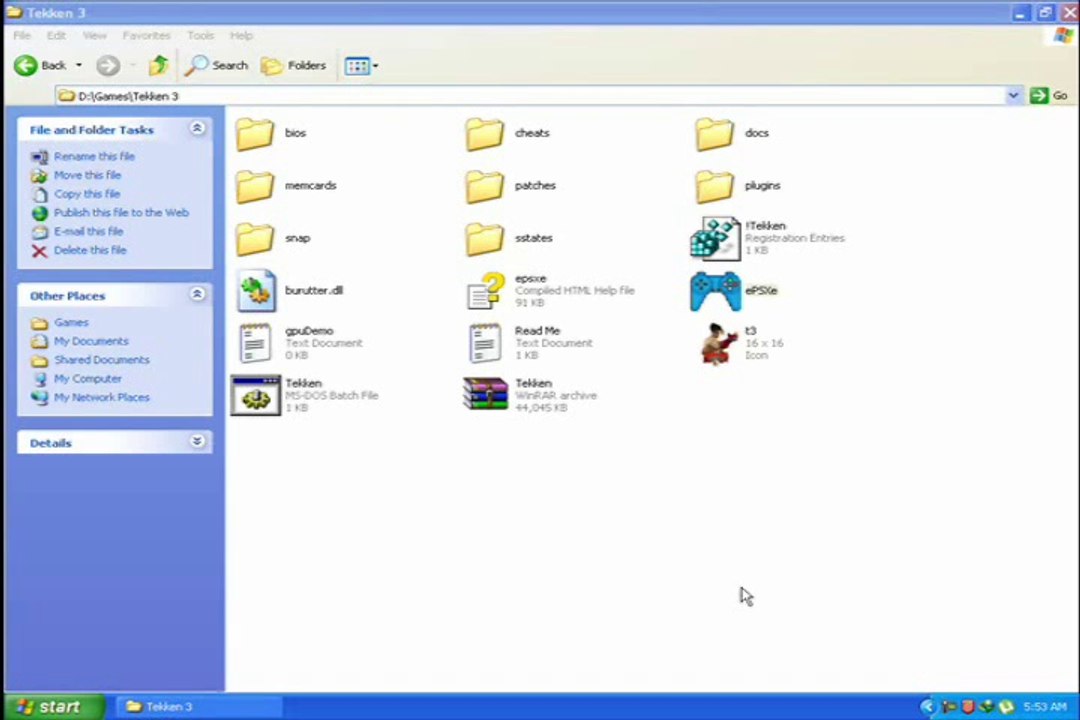Click the Go button

click(x=1049, y=96)
